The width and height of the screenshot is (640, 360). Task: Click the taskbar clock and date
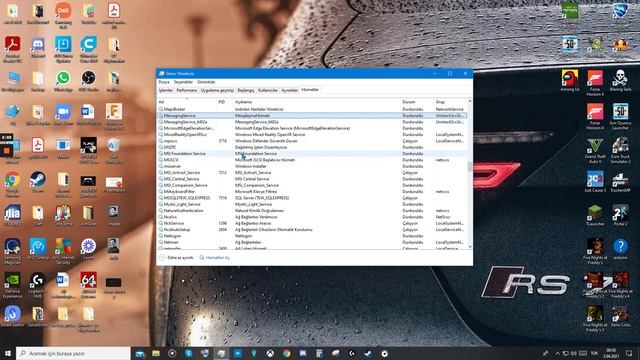[x=611, y=353]
